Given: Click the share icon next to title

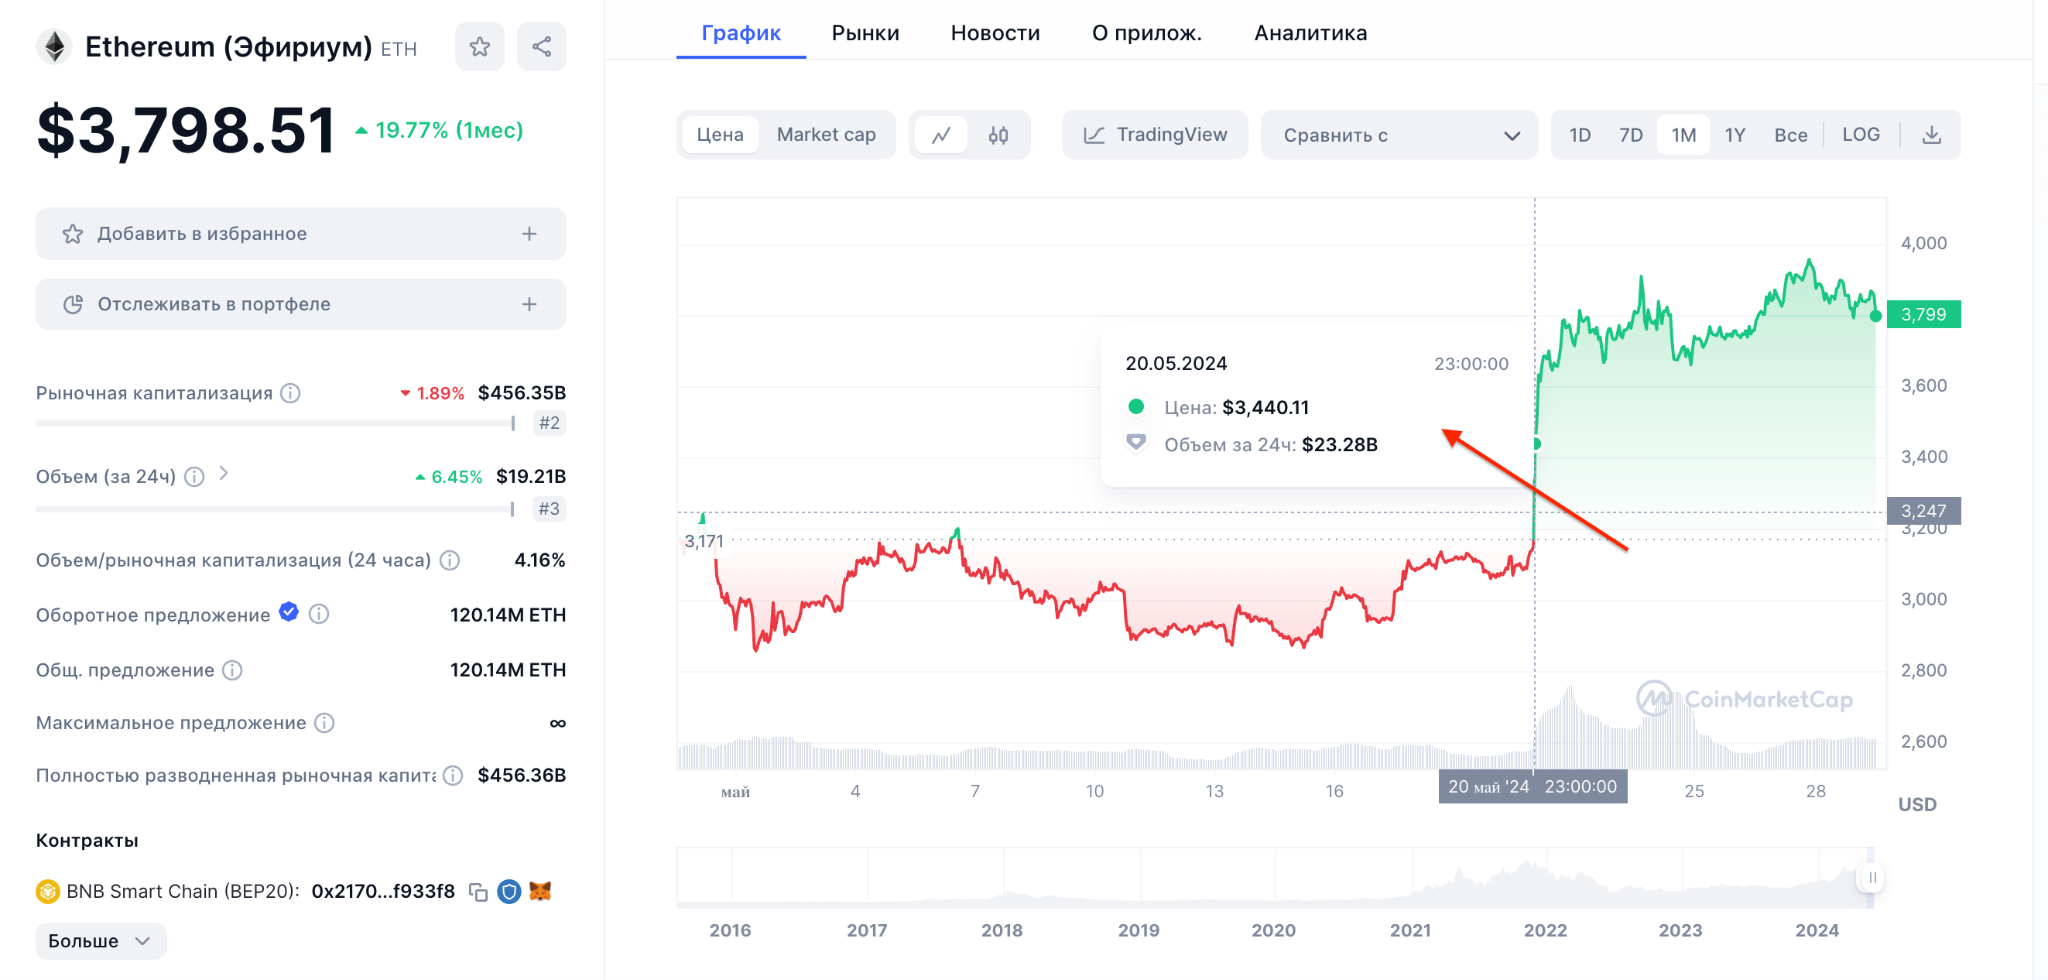Looking at the screenshot, I should (542, 47).
